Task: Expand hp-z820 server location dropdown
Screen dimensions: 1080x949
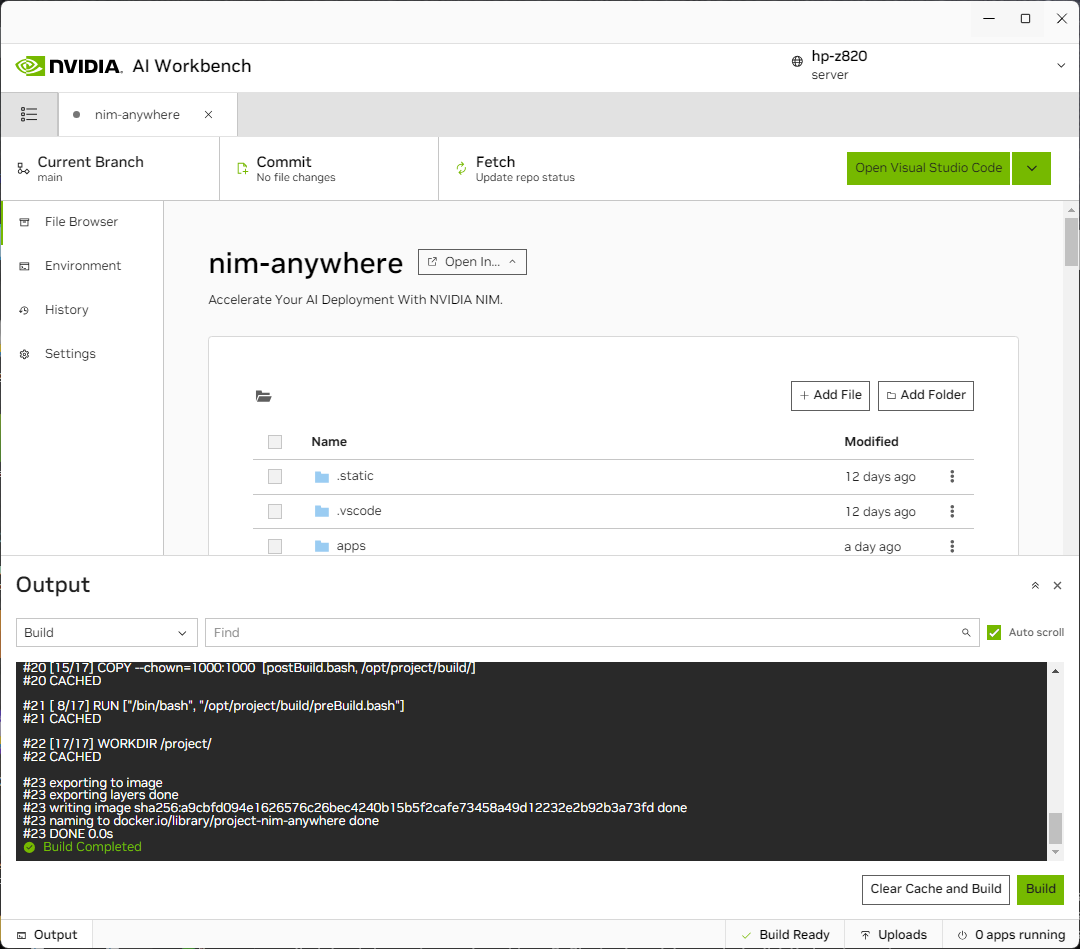Action: pyautogui.click(x=1061, y=65)
